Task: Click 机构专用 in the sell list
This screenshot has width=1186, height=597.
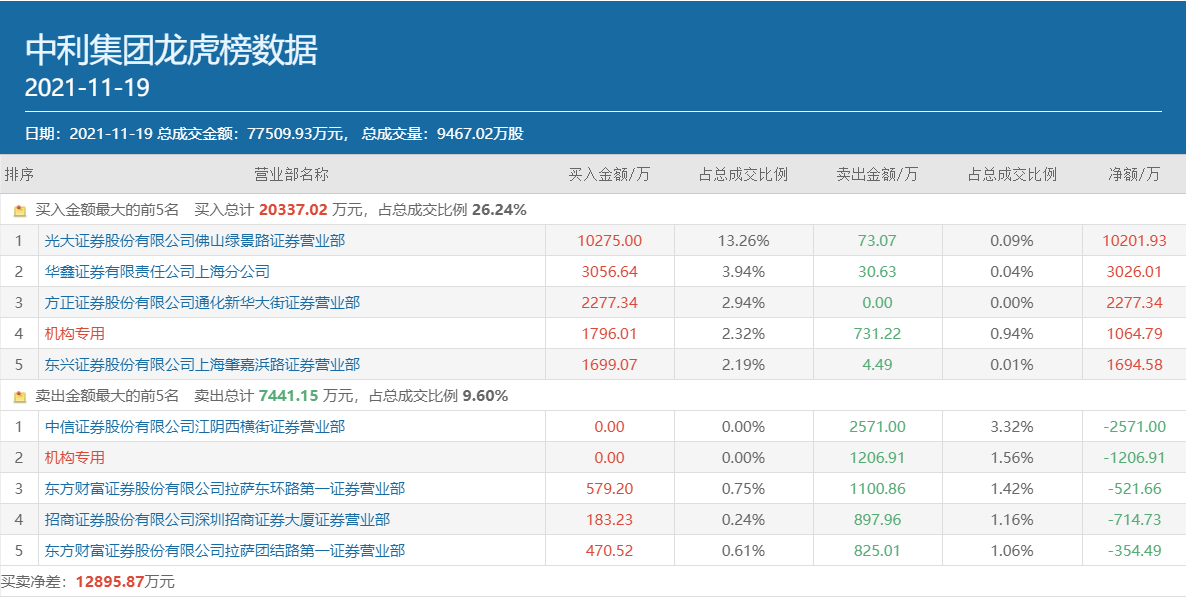Action: point(75,458)
